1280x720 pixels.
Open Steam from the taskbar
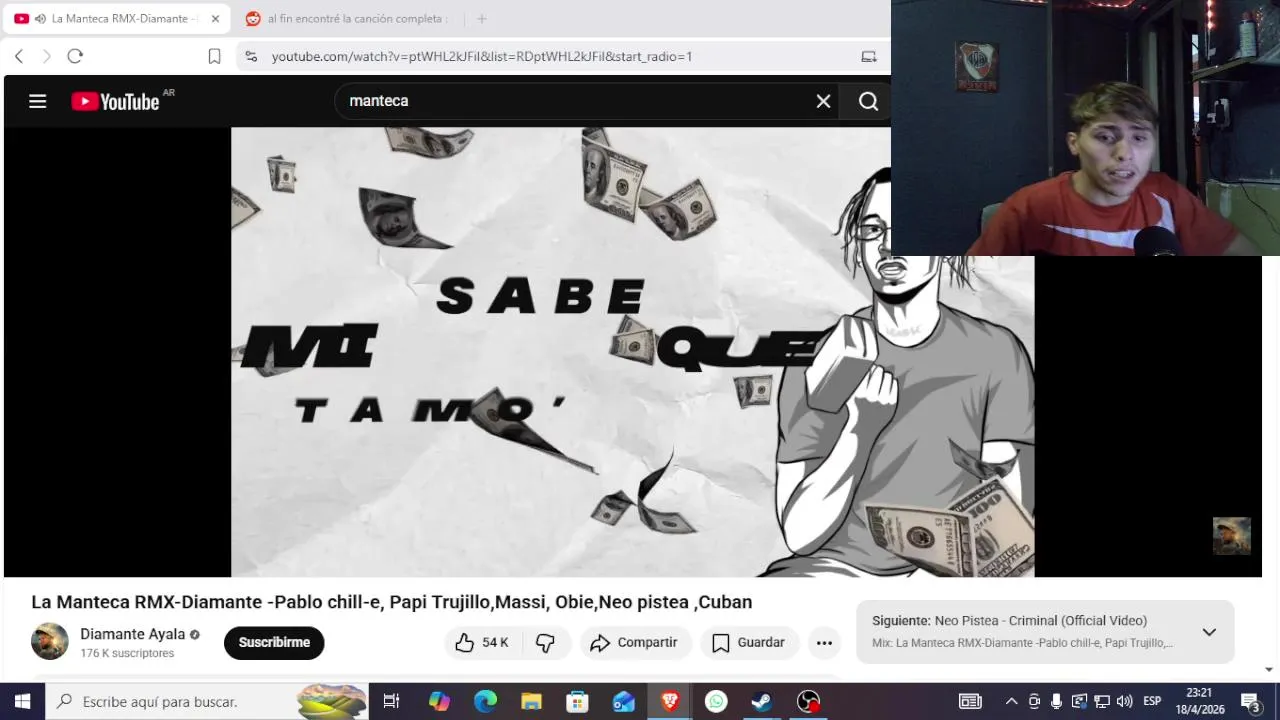762,701
